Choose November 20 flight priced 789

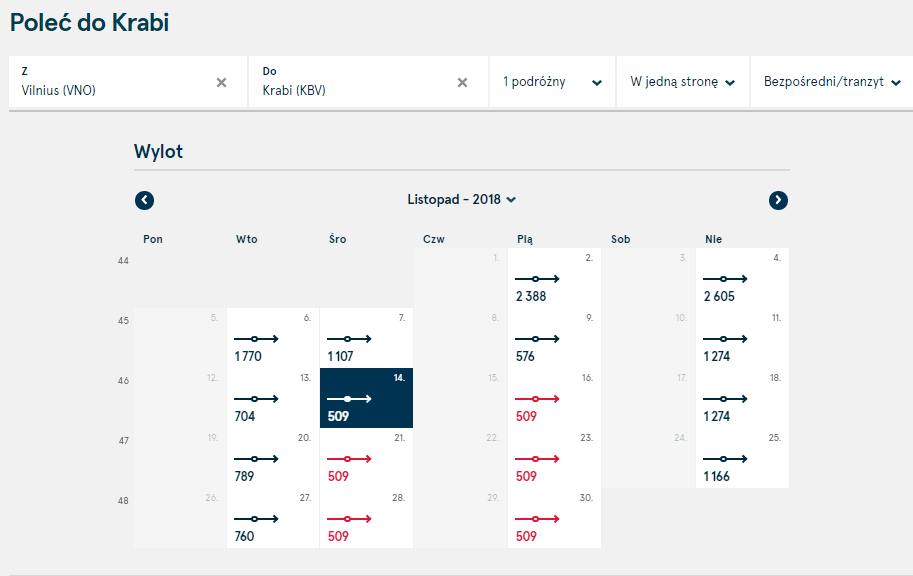(273, 458)
